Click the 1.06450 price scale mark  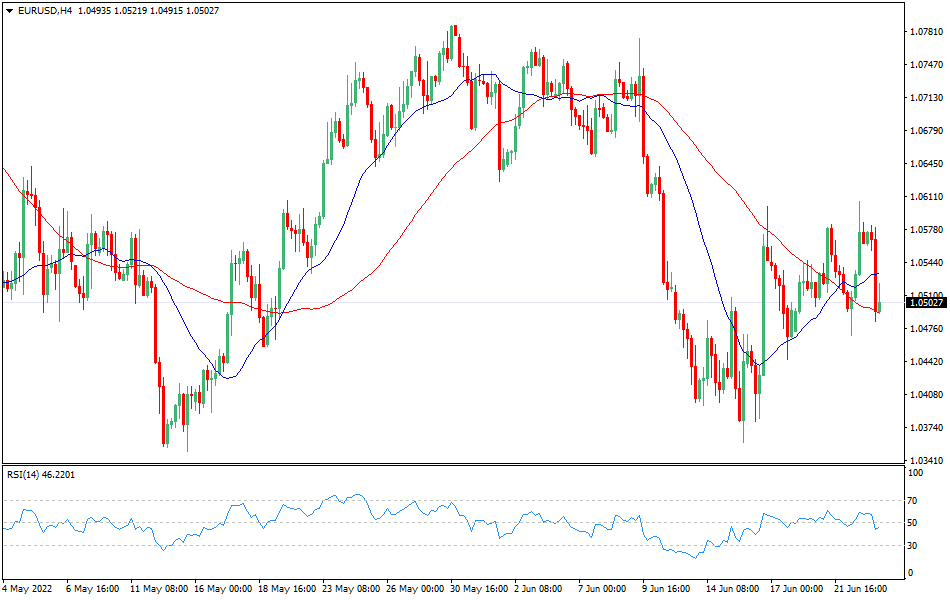click(926, 164)
